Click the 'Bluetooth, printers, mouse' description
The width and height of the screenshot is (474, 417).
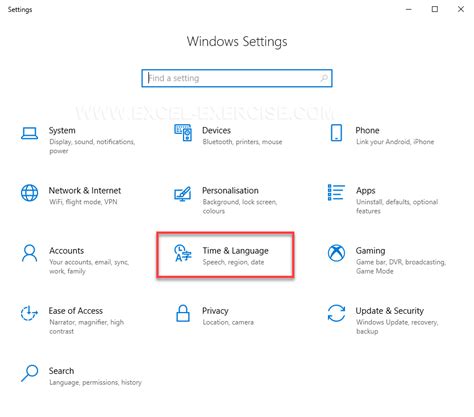tap(242, 142)
